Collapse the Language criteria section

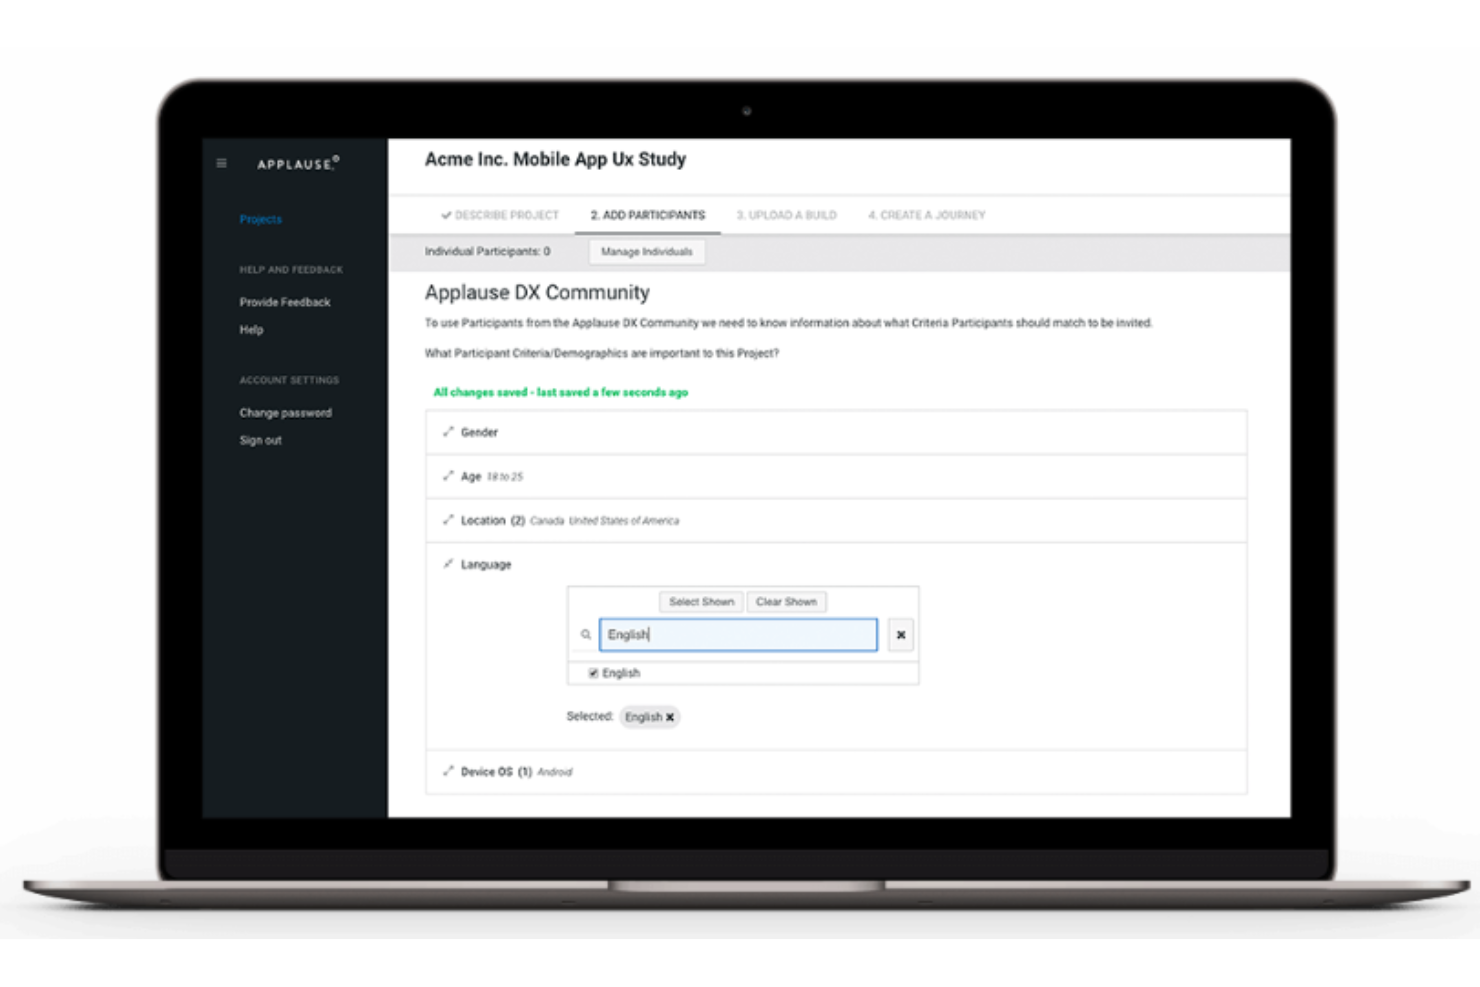[x=836, y=564]
